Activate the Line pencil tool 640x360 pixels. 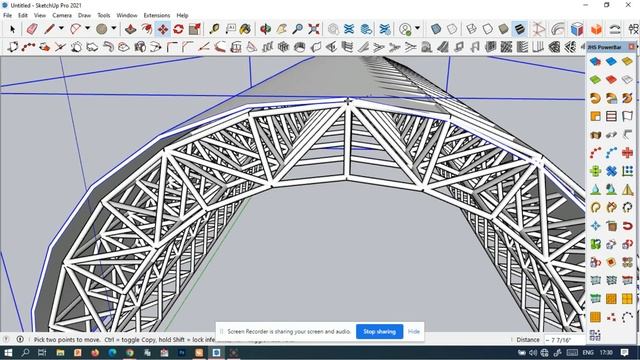49,29
